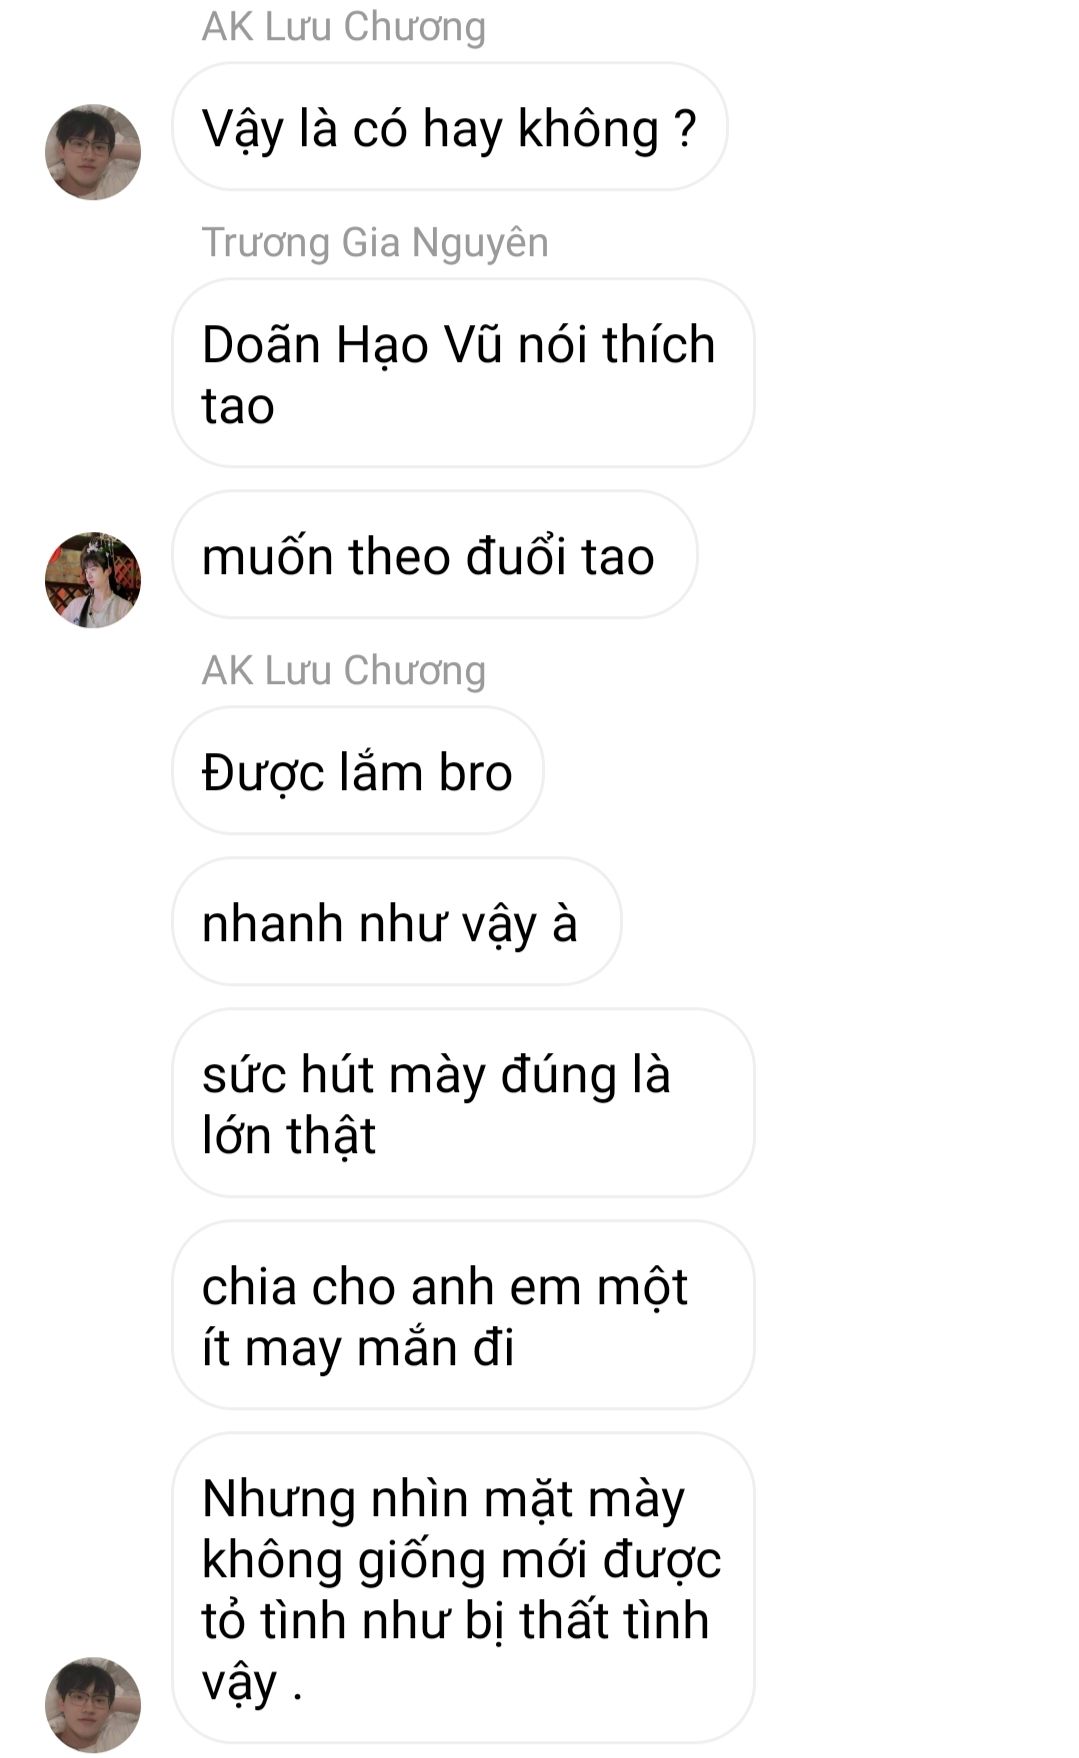The height and width of the screenshot is (1758, 1079).
Task: Select the 'nhanh như vậy à' message
Action: [x=396, y=922]
